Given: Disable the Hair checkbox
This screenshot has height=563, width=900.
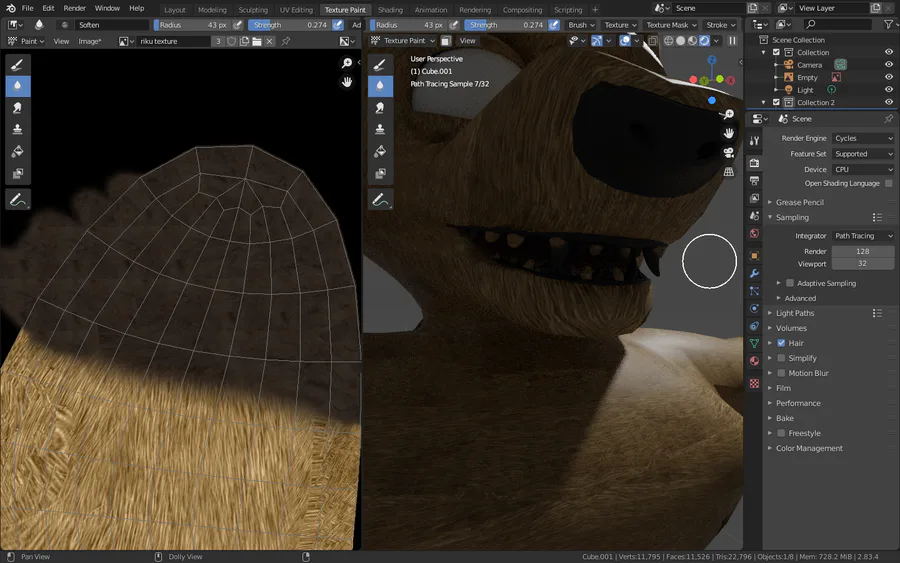Looking at the screenshot, I should pos(781,343).
